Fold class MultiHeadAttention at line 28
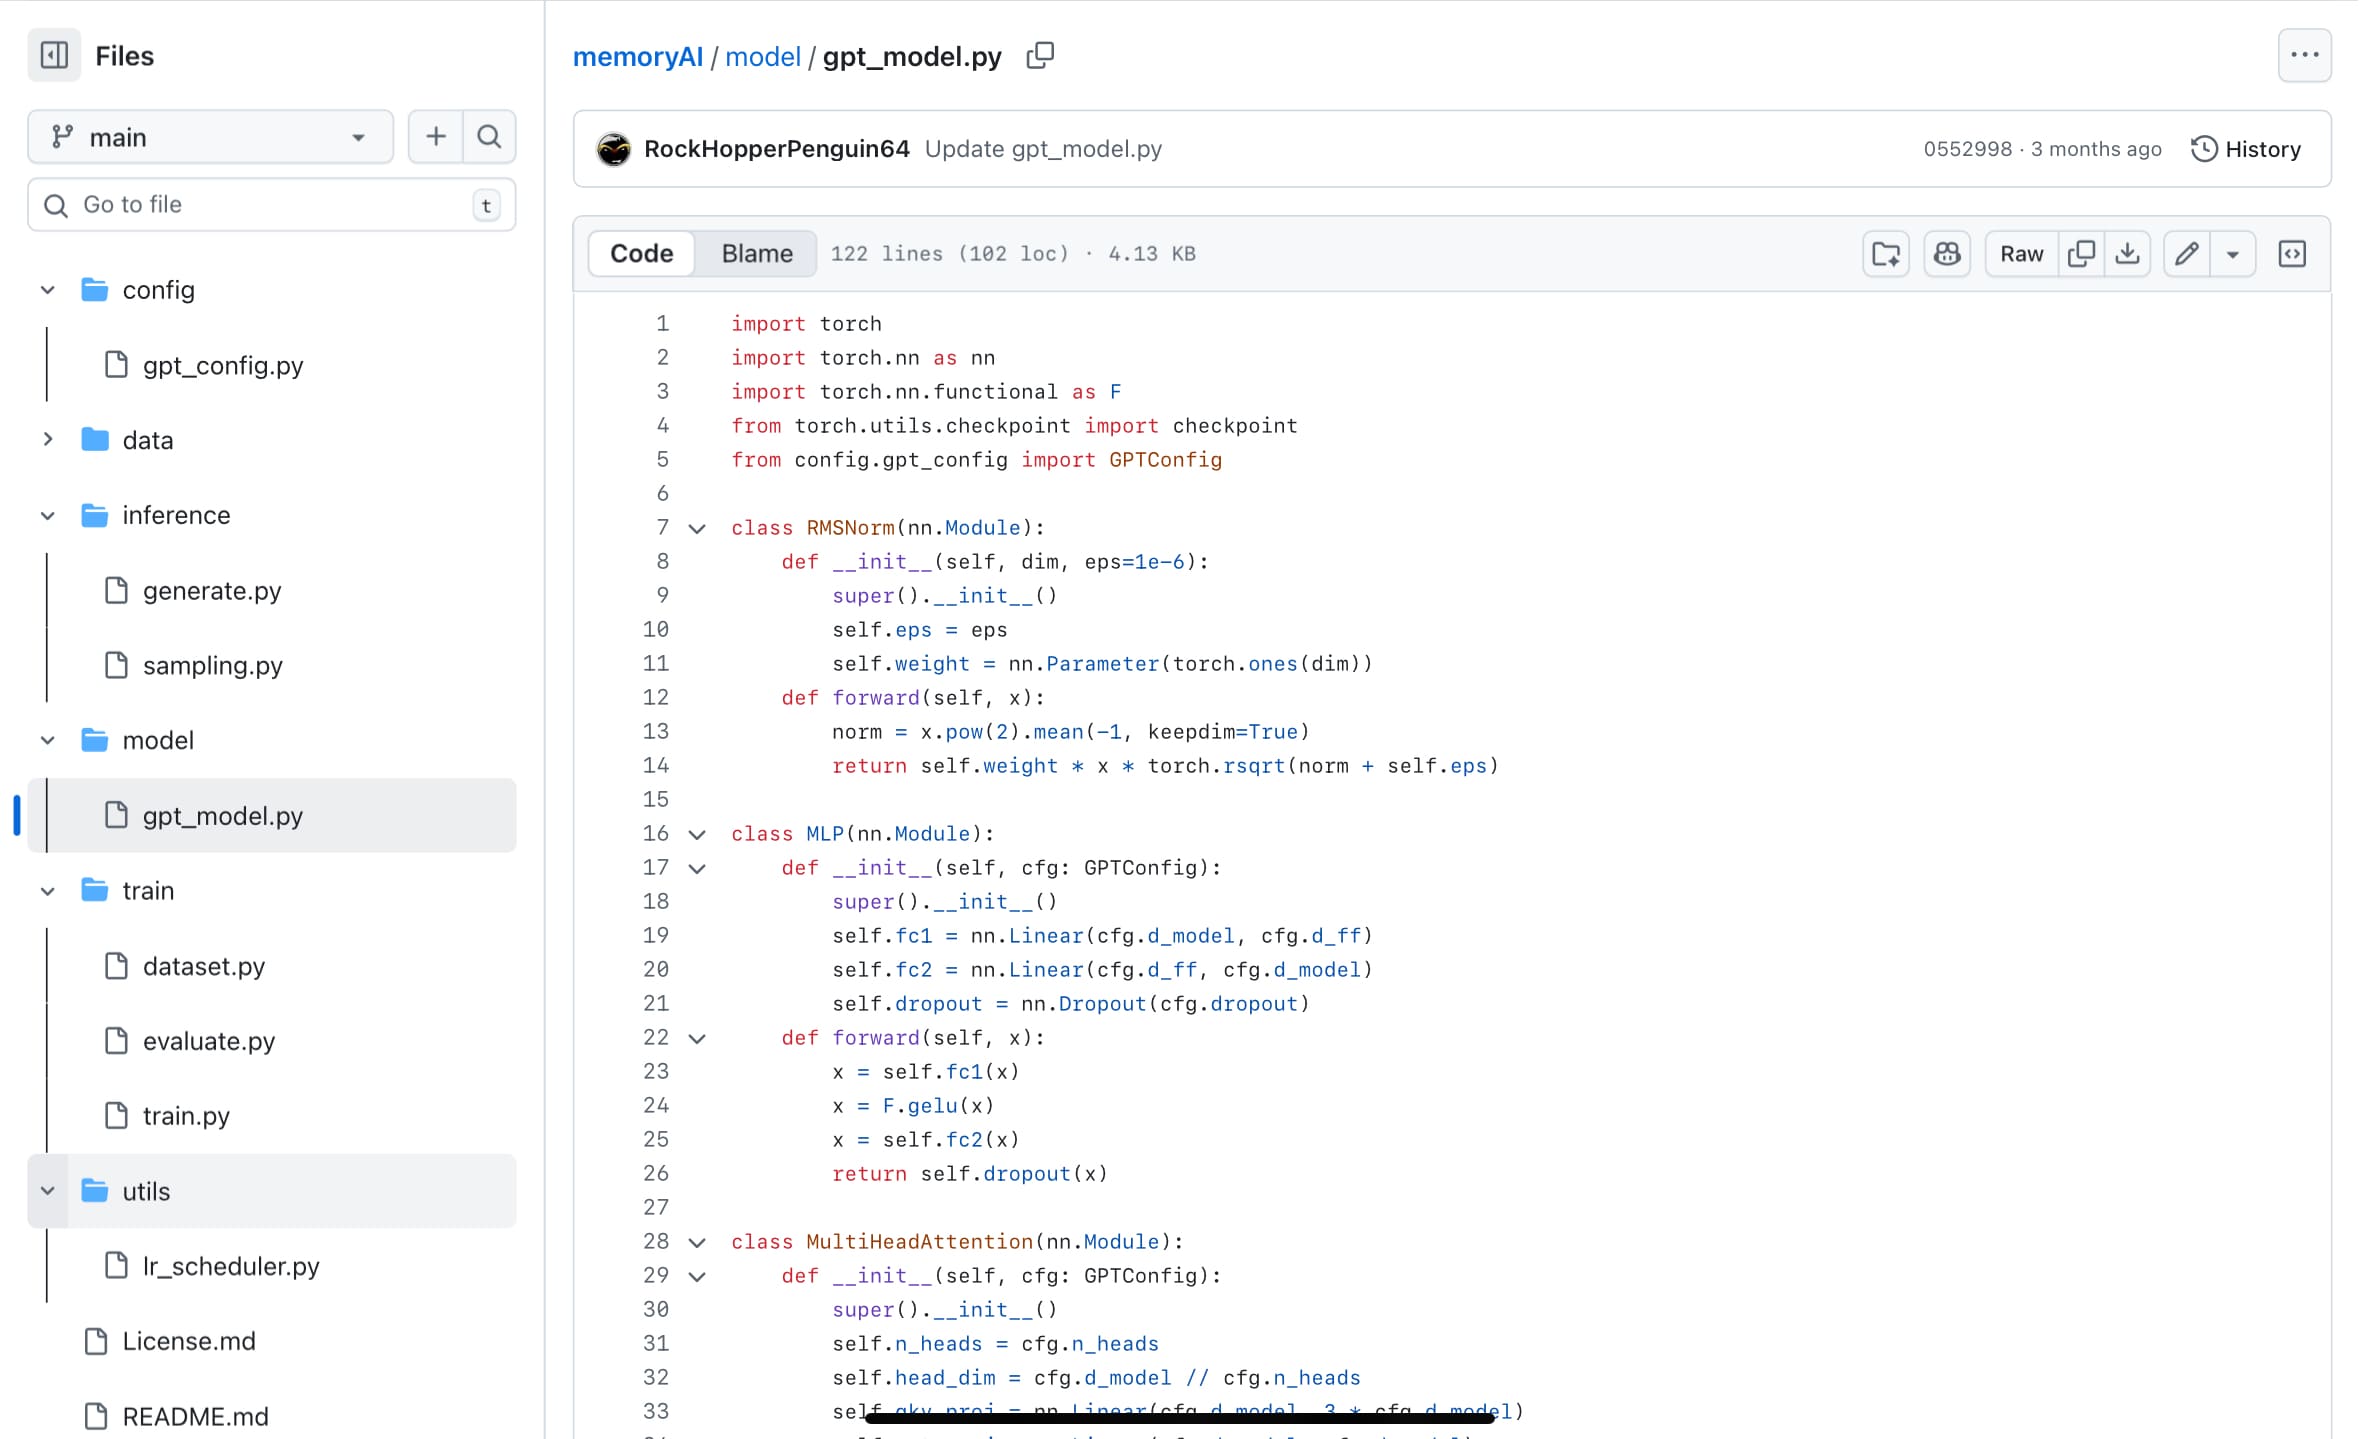The height and width of the screenshot is (1439, 2360). pos(697,1242)
